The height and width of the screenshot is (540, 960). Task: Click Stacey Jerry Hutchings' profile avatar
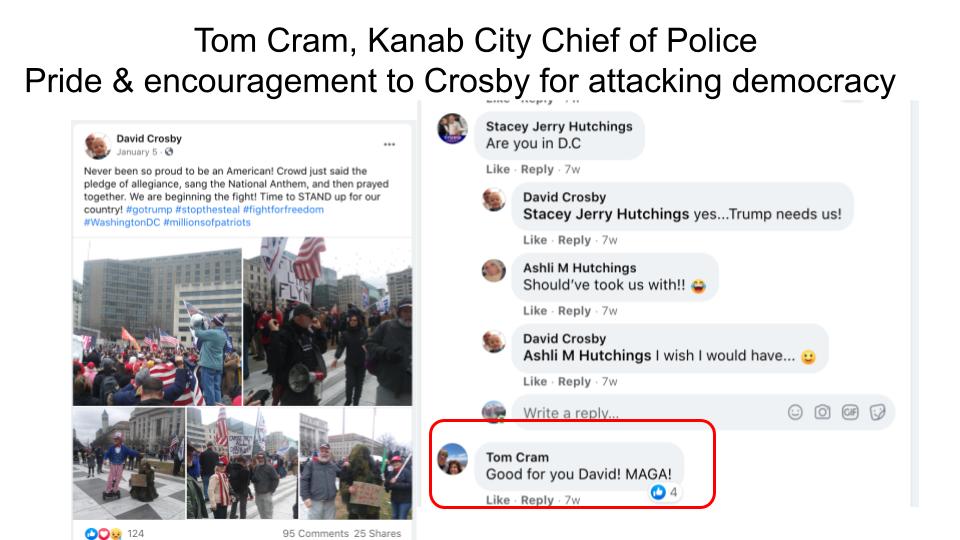452,129
